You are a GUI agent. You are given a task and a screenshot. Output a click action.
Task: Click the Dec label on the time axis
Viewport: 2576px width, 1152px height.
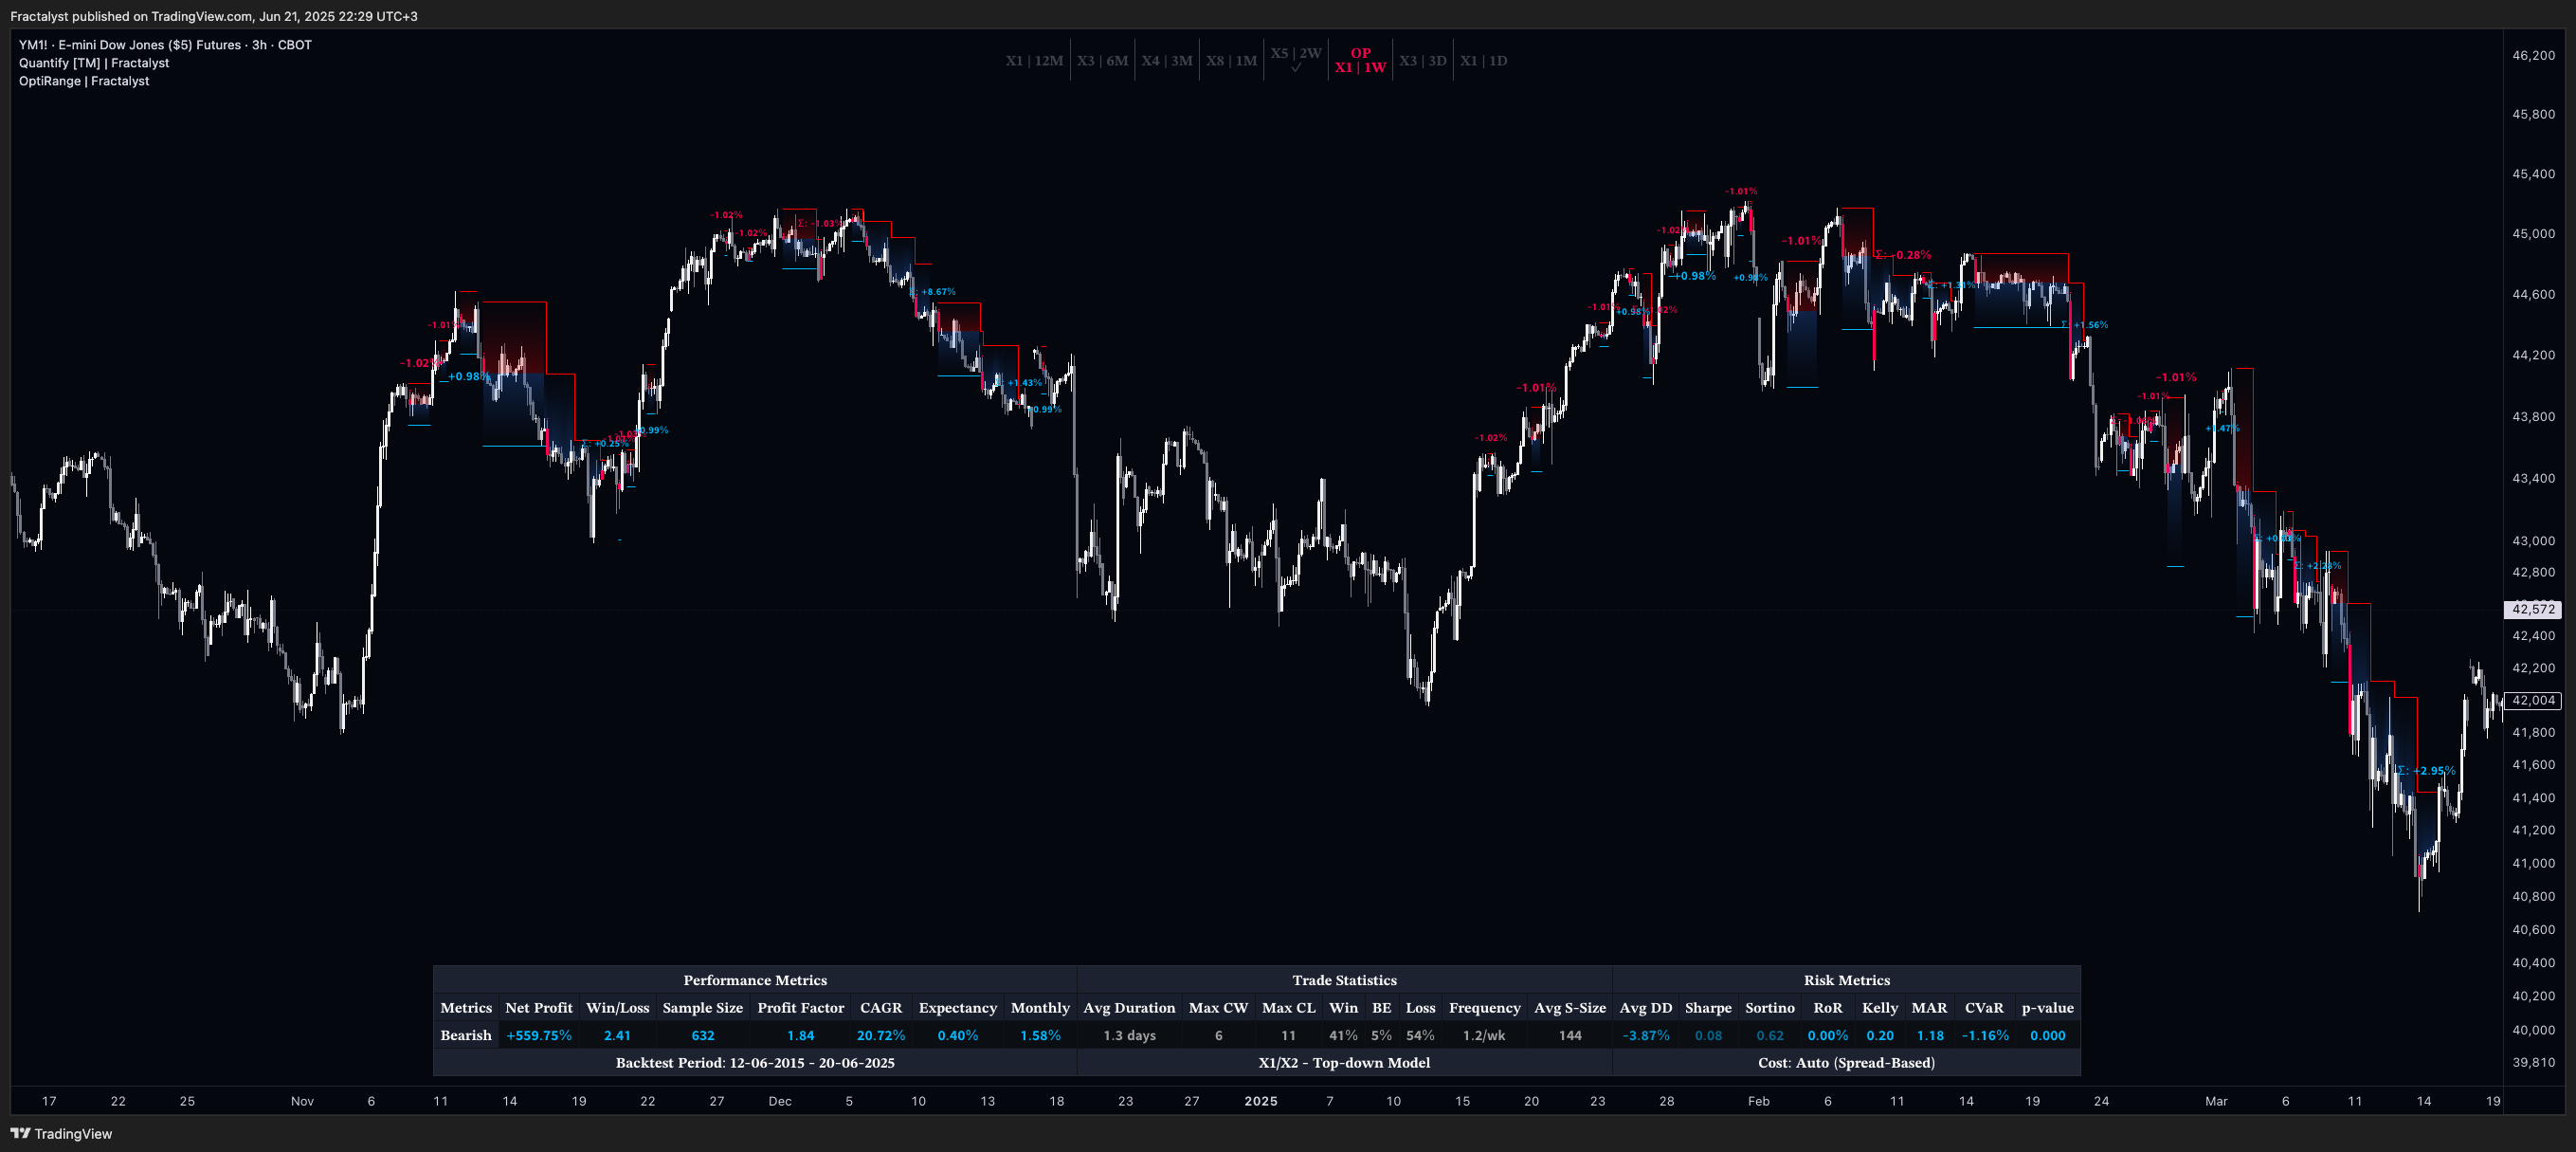(x=780, y=1100)
